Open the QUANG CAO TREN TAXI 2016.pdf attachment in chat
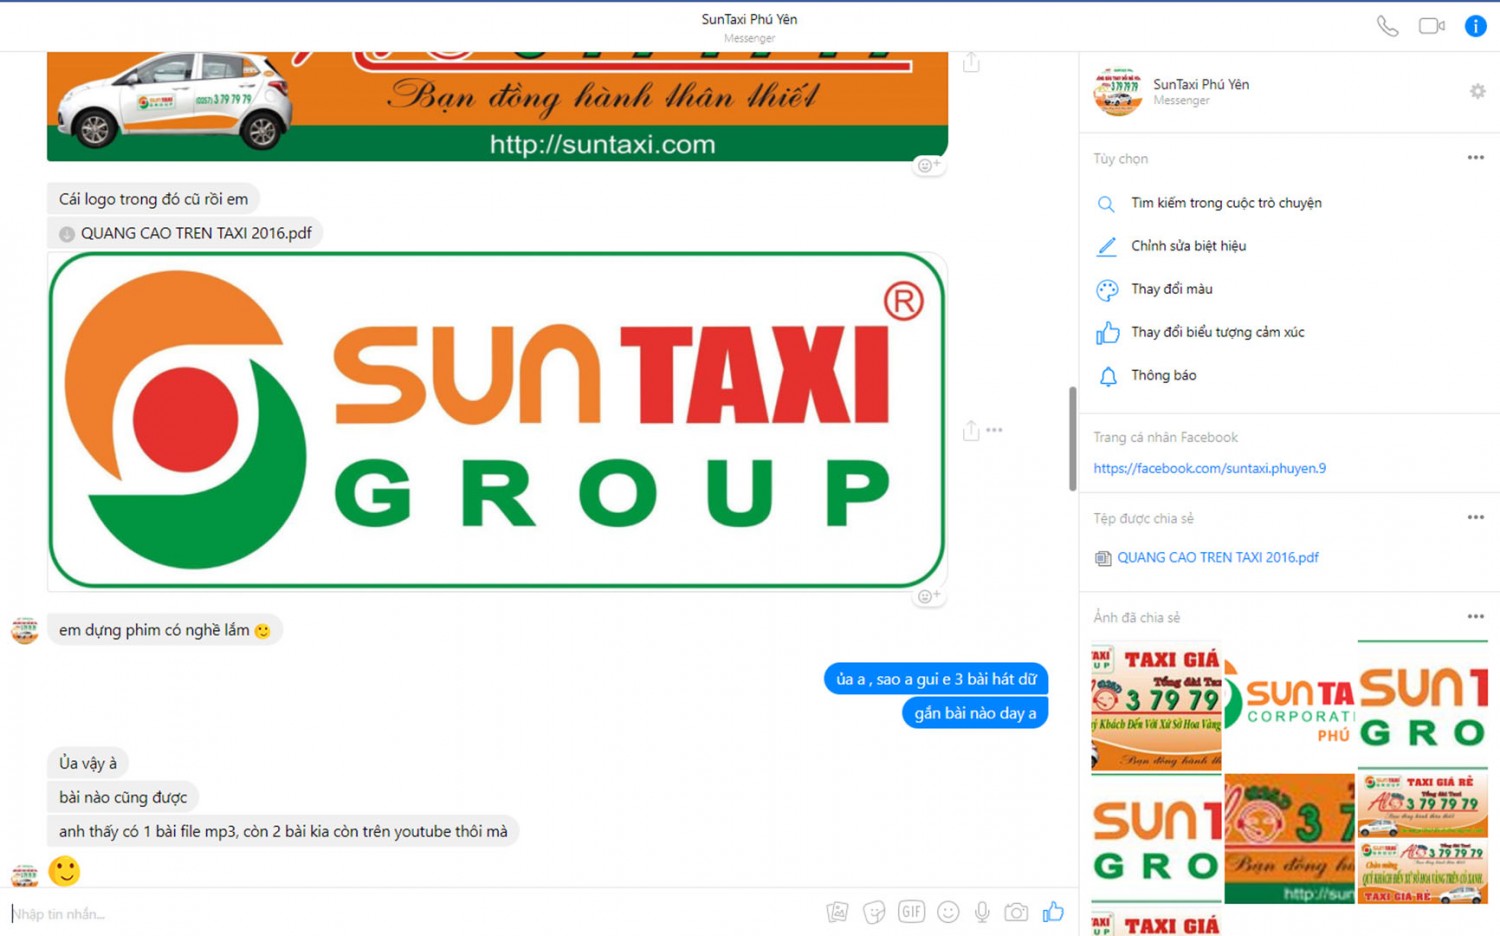The width and height of the screenshot is (1500, 936). click(185, 233)
